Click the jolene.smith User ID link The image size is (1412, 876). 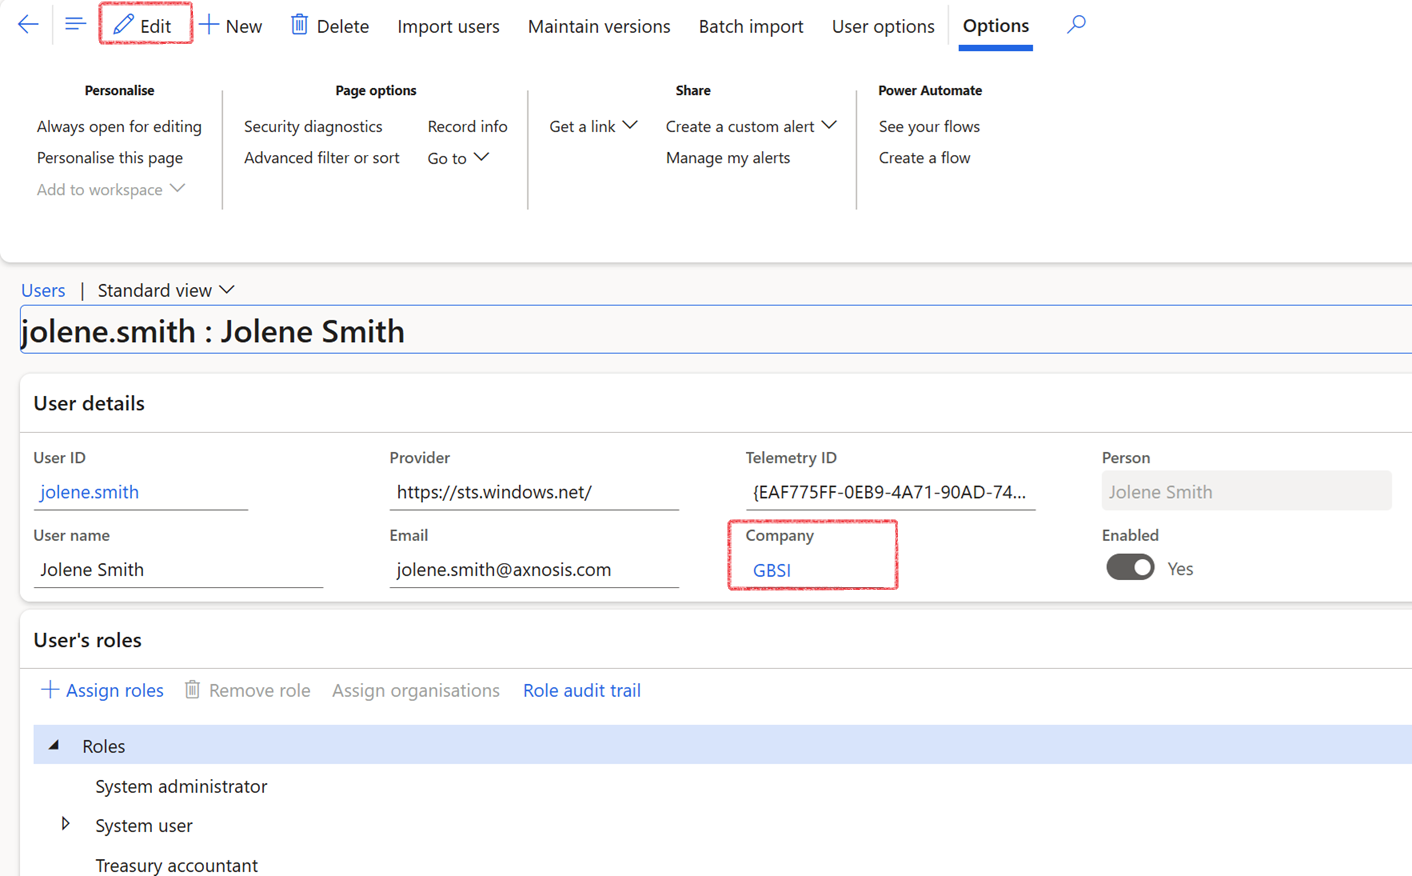(89, 491)
